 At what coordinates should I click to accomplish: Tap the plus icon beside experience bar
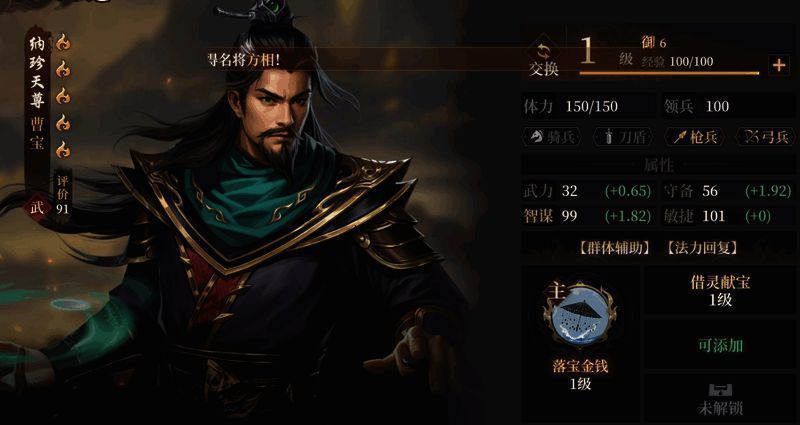(x=779, y=65)
